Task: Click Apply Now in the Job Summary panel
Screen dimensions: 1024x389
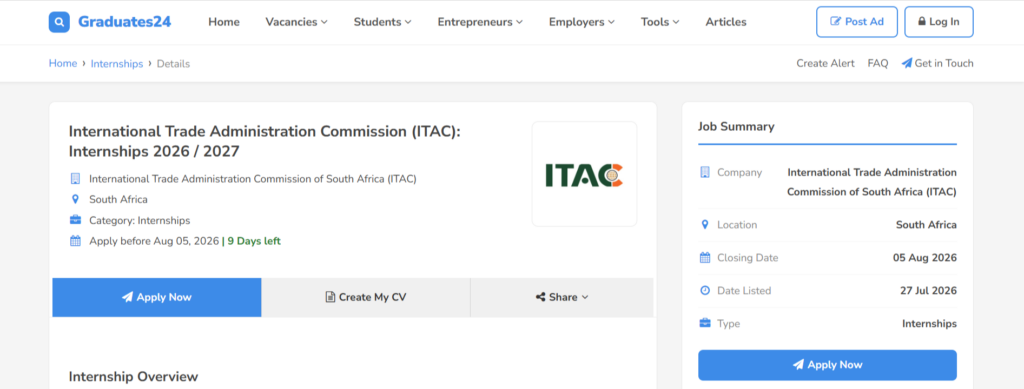Action: point(827,365)
